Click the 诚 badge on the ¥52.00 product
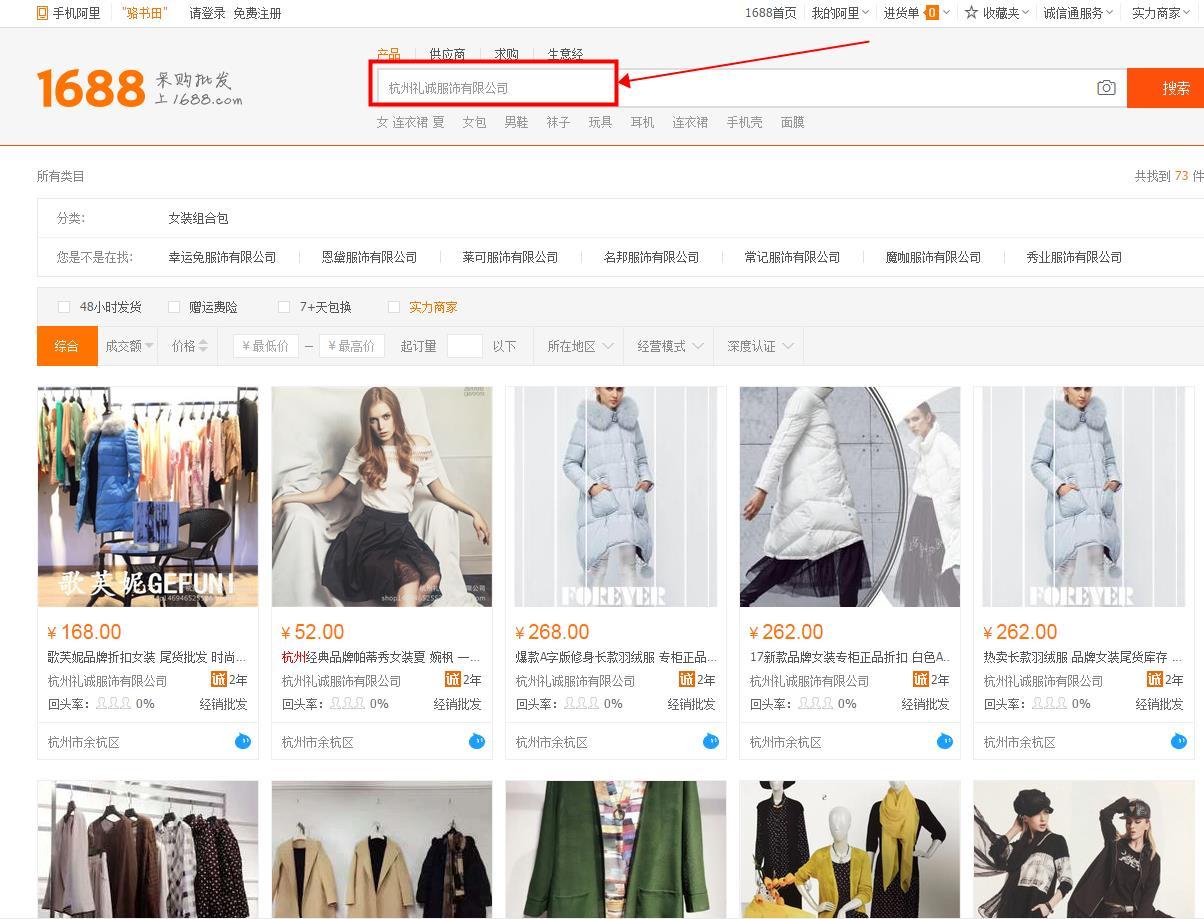1204x919 pixels. click(452, 679)
